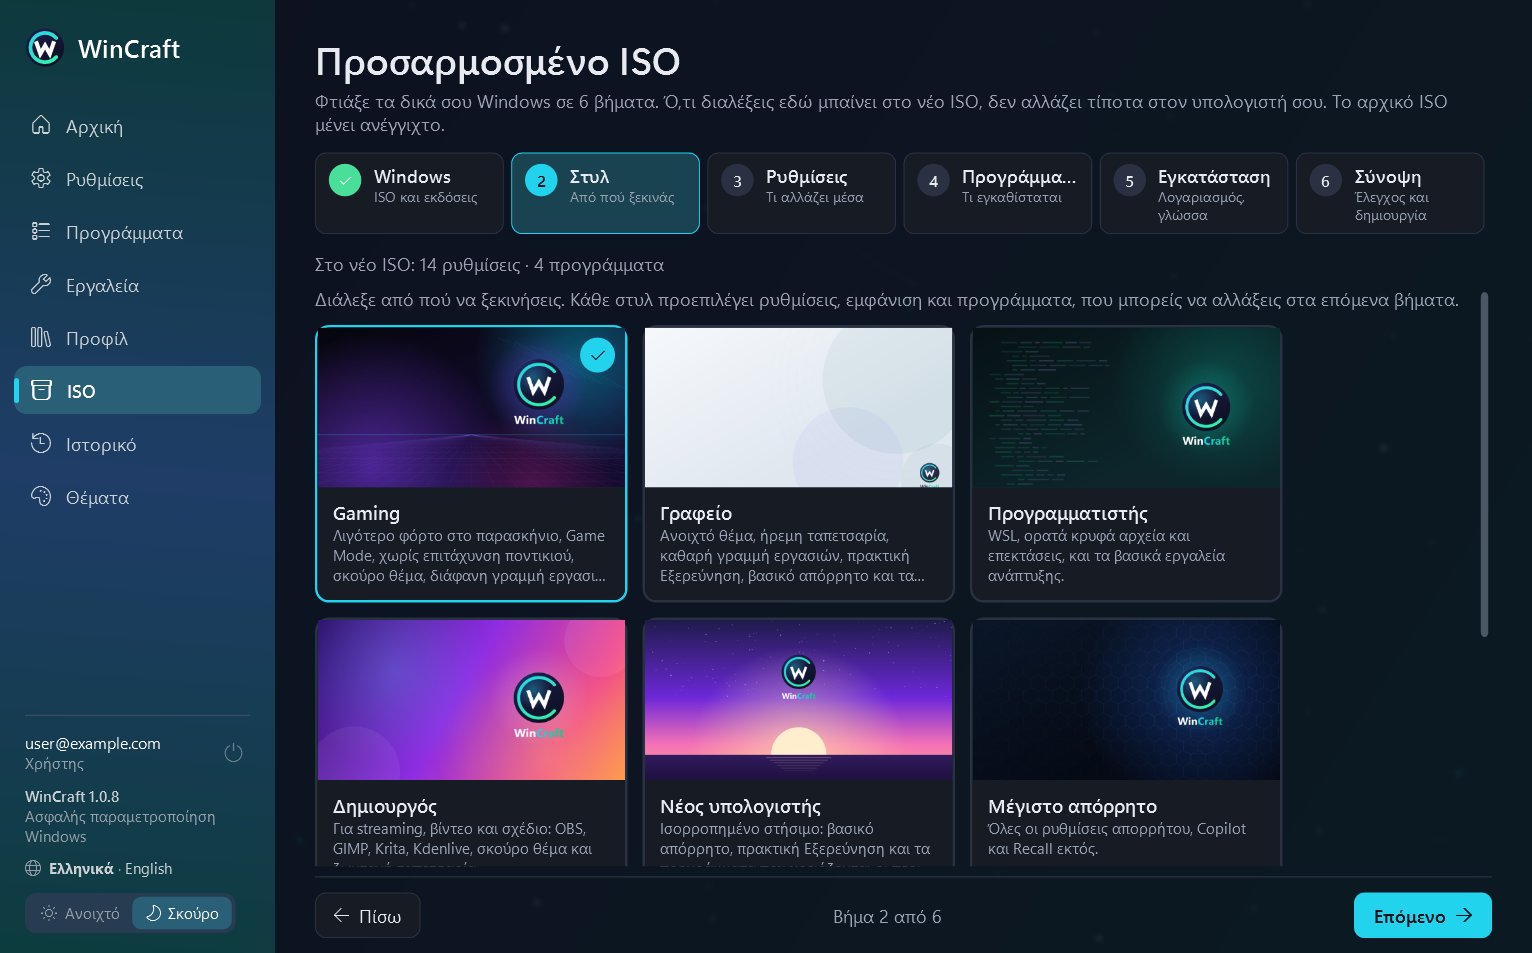Open Ρυθμίσεις in the sidebar

[138, 179]
